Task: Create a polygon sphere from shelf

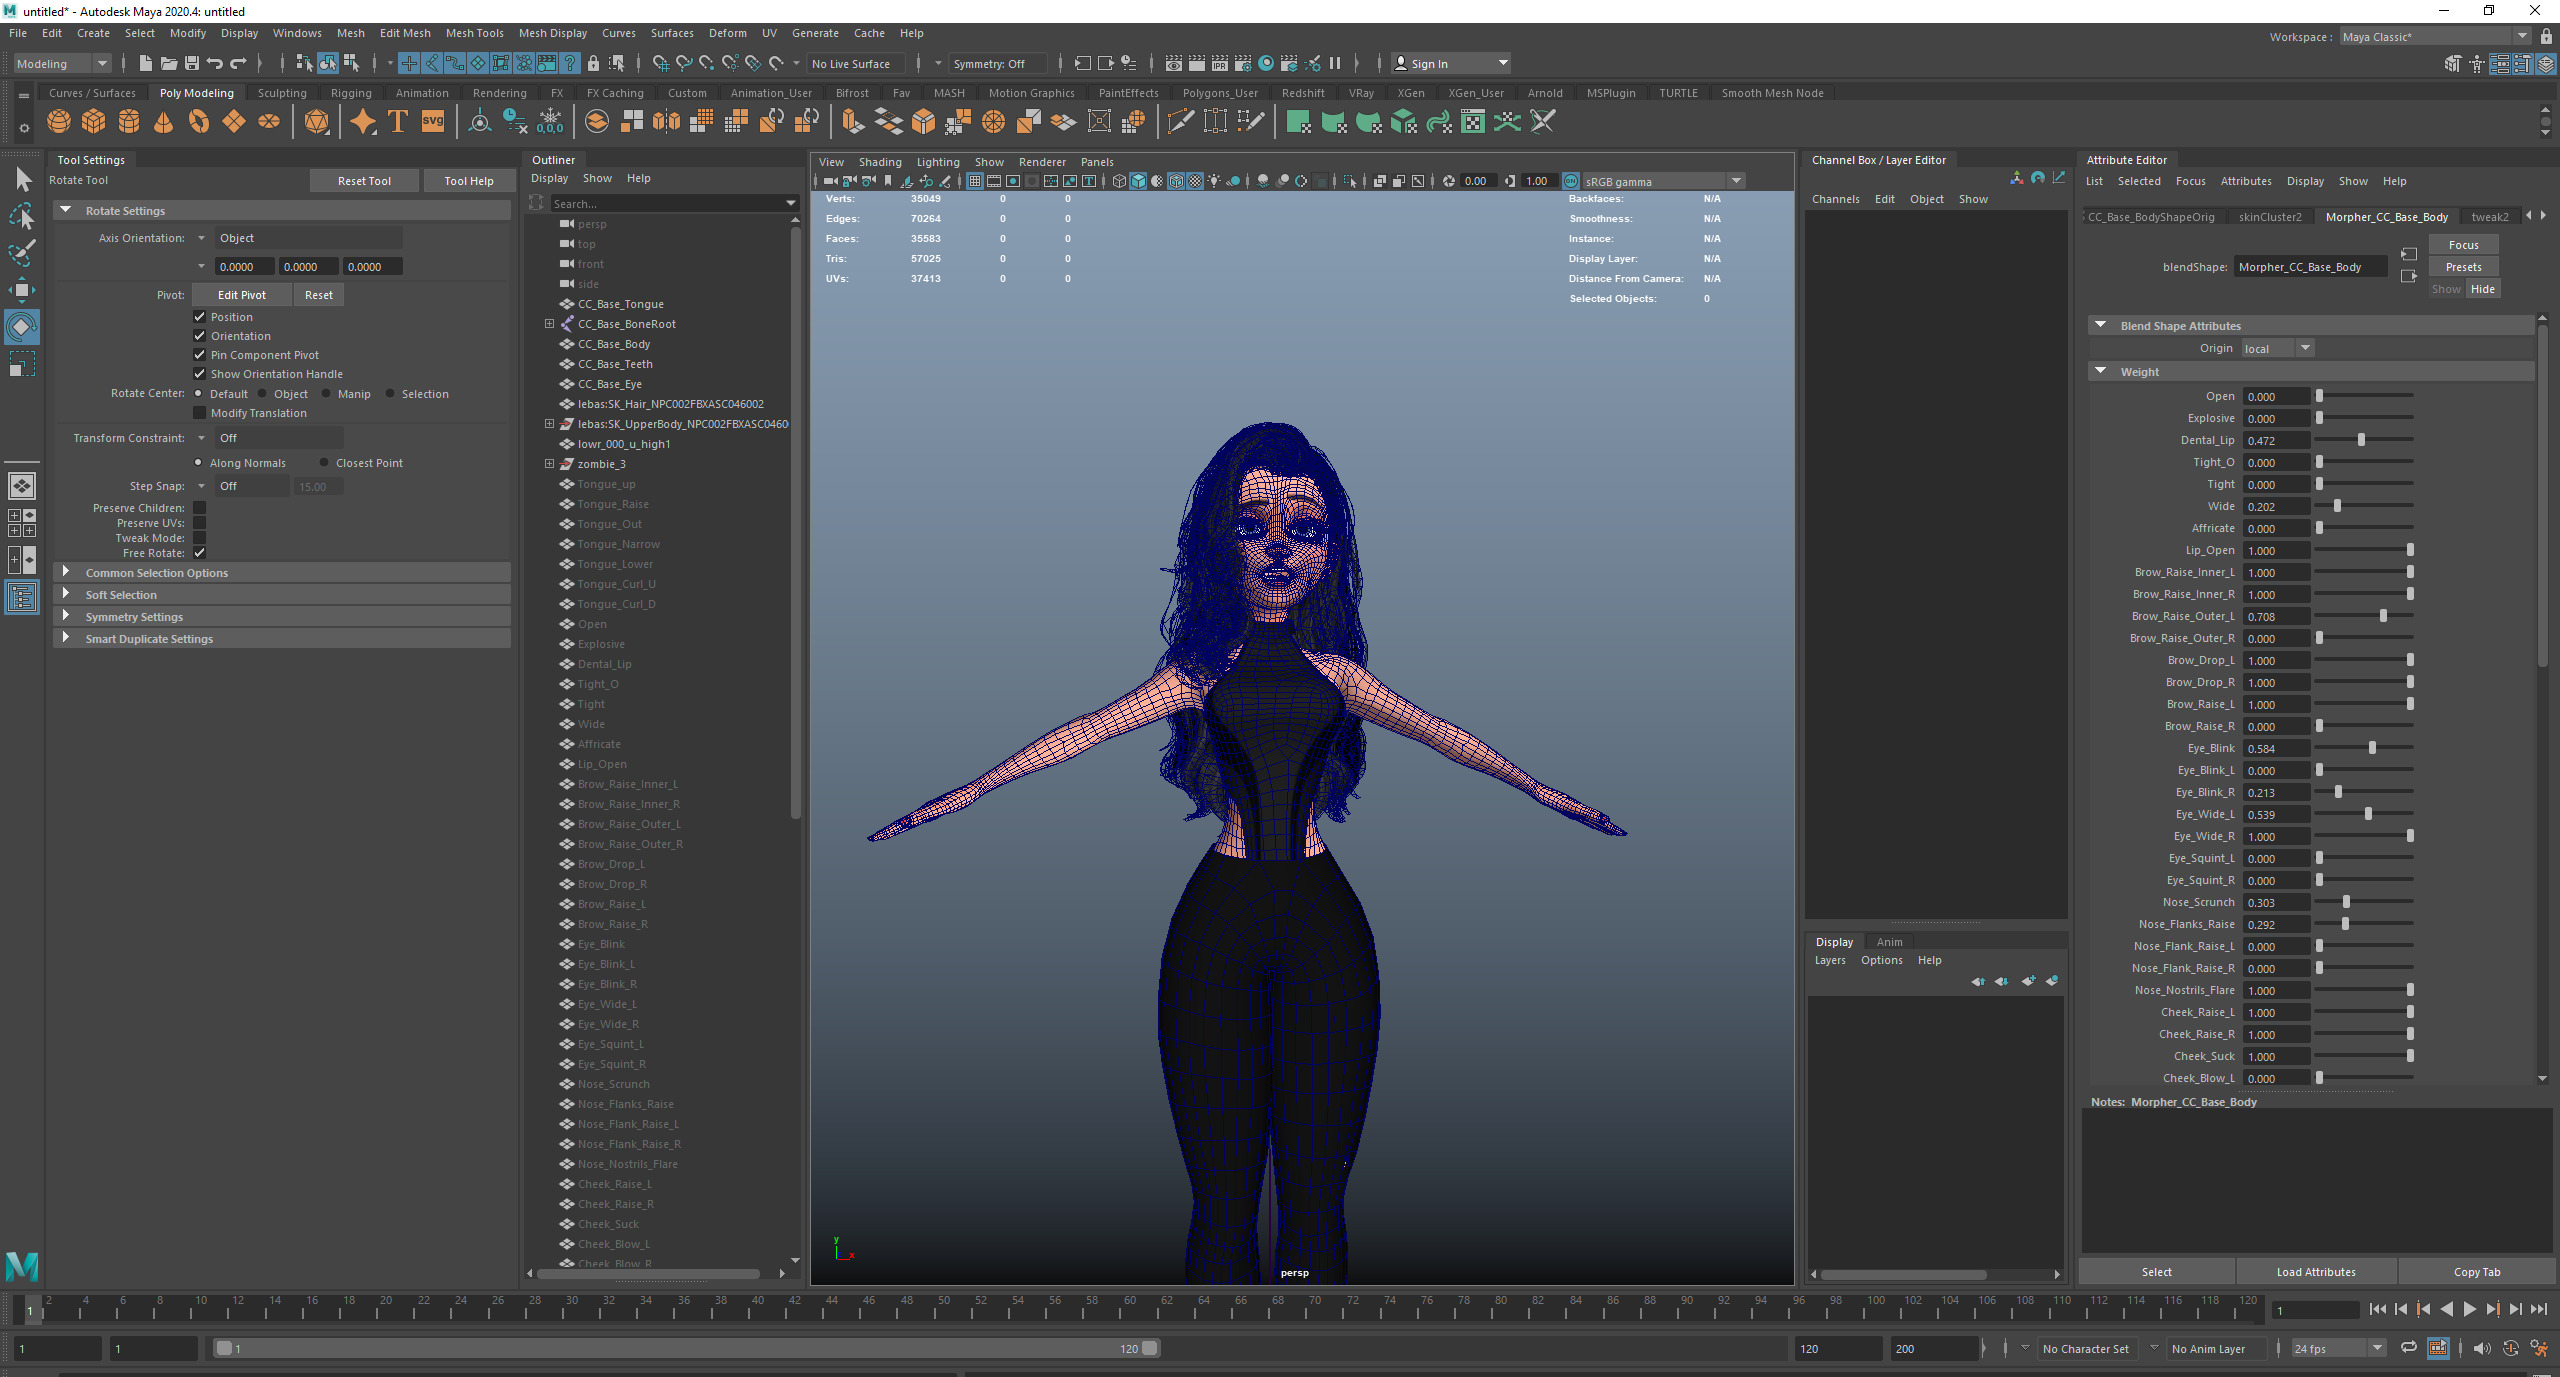Action: [x=59, y=122]
